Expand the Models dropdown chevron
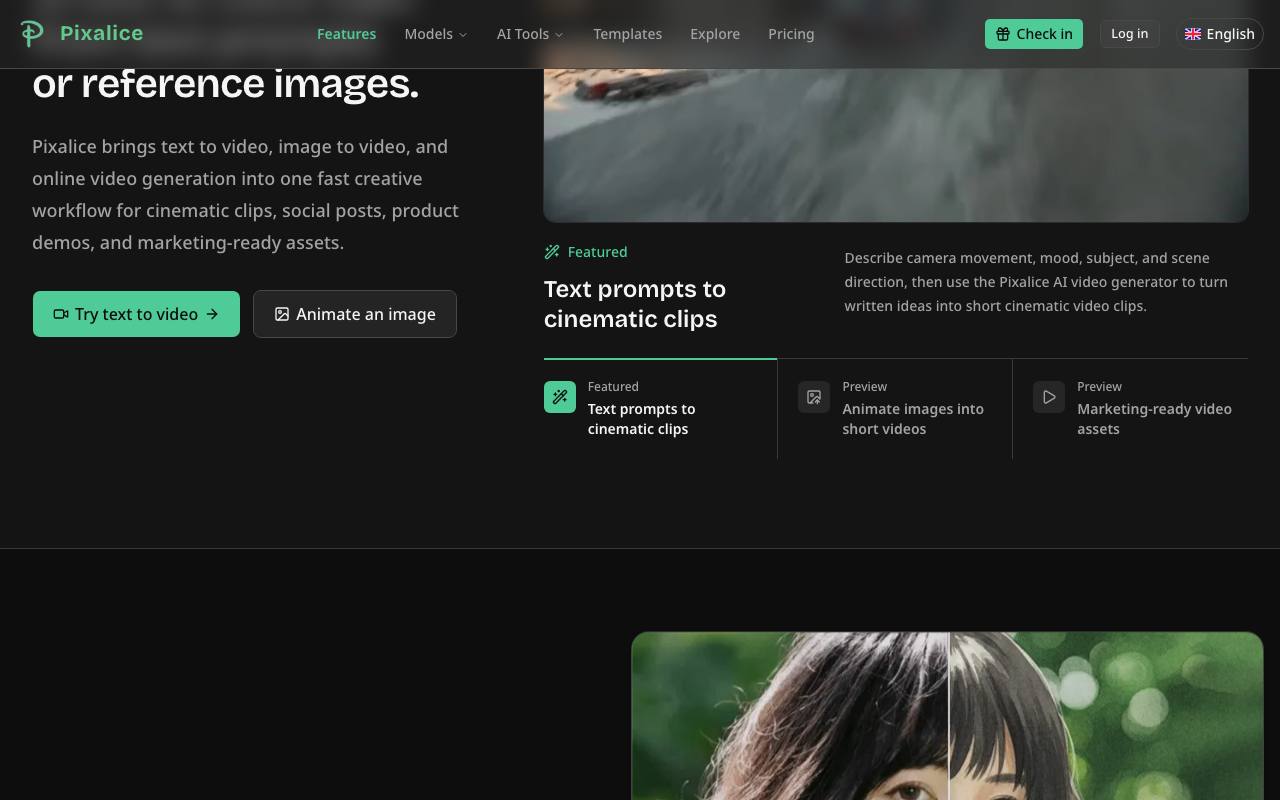 click(x=463, y=35)
